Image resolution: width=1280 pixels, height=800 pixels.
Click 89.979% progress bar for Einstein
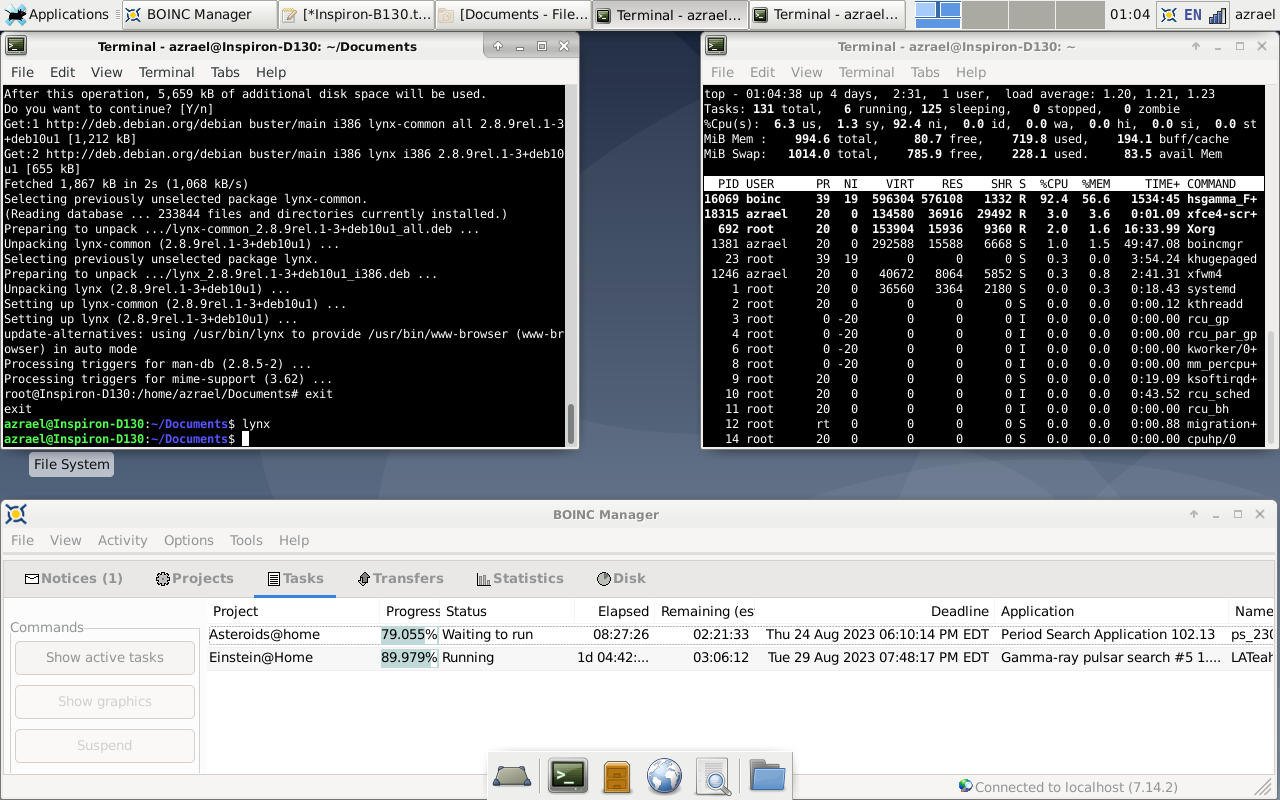(410, 657)
